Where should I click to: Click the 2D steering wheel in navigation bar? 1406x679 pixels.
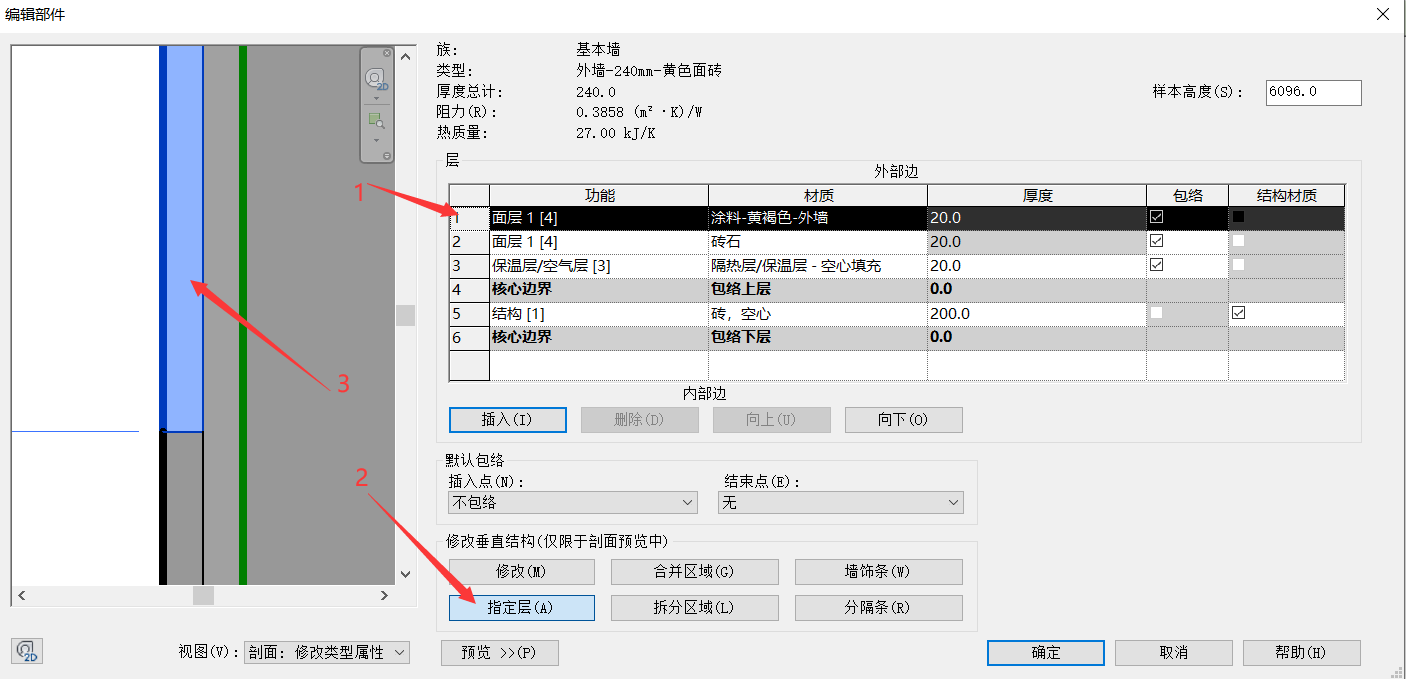376,78
